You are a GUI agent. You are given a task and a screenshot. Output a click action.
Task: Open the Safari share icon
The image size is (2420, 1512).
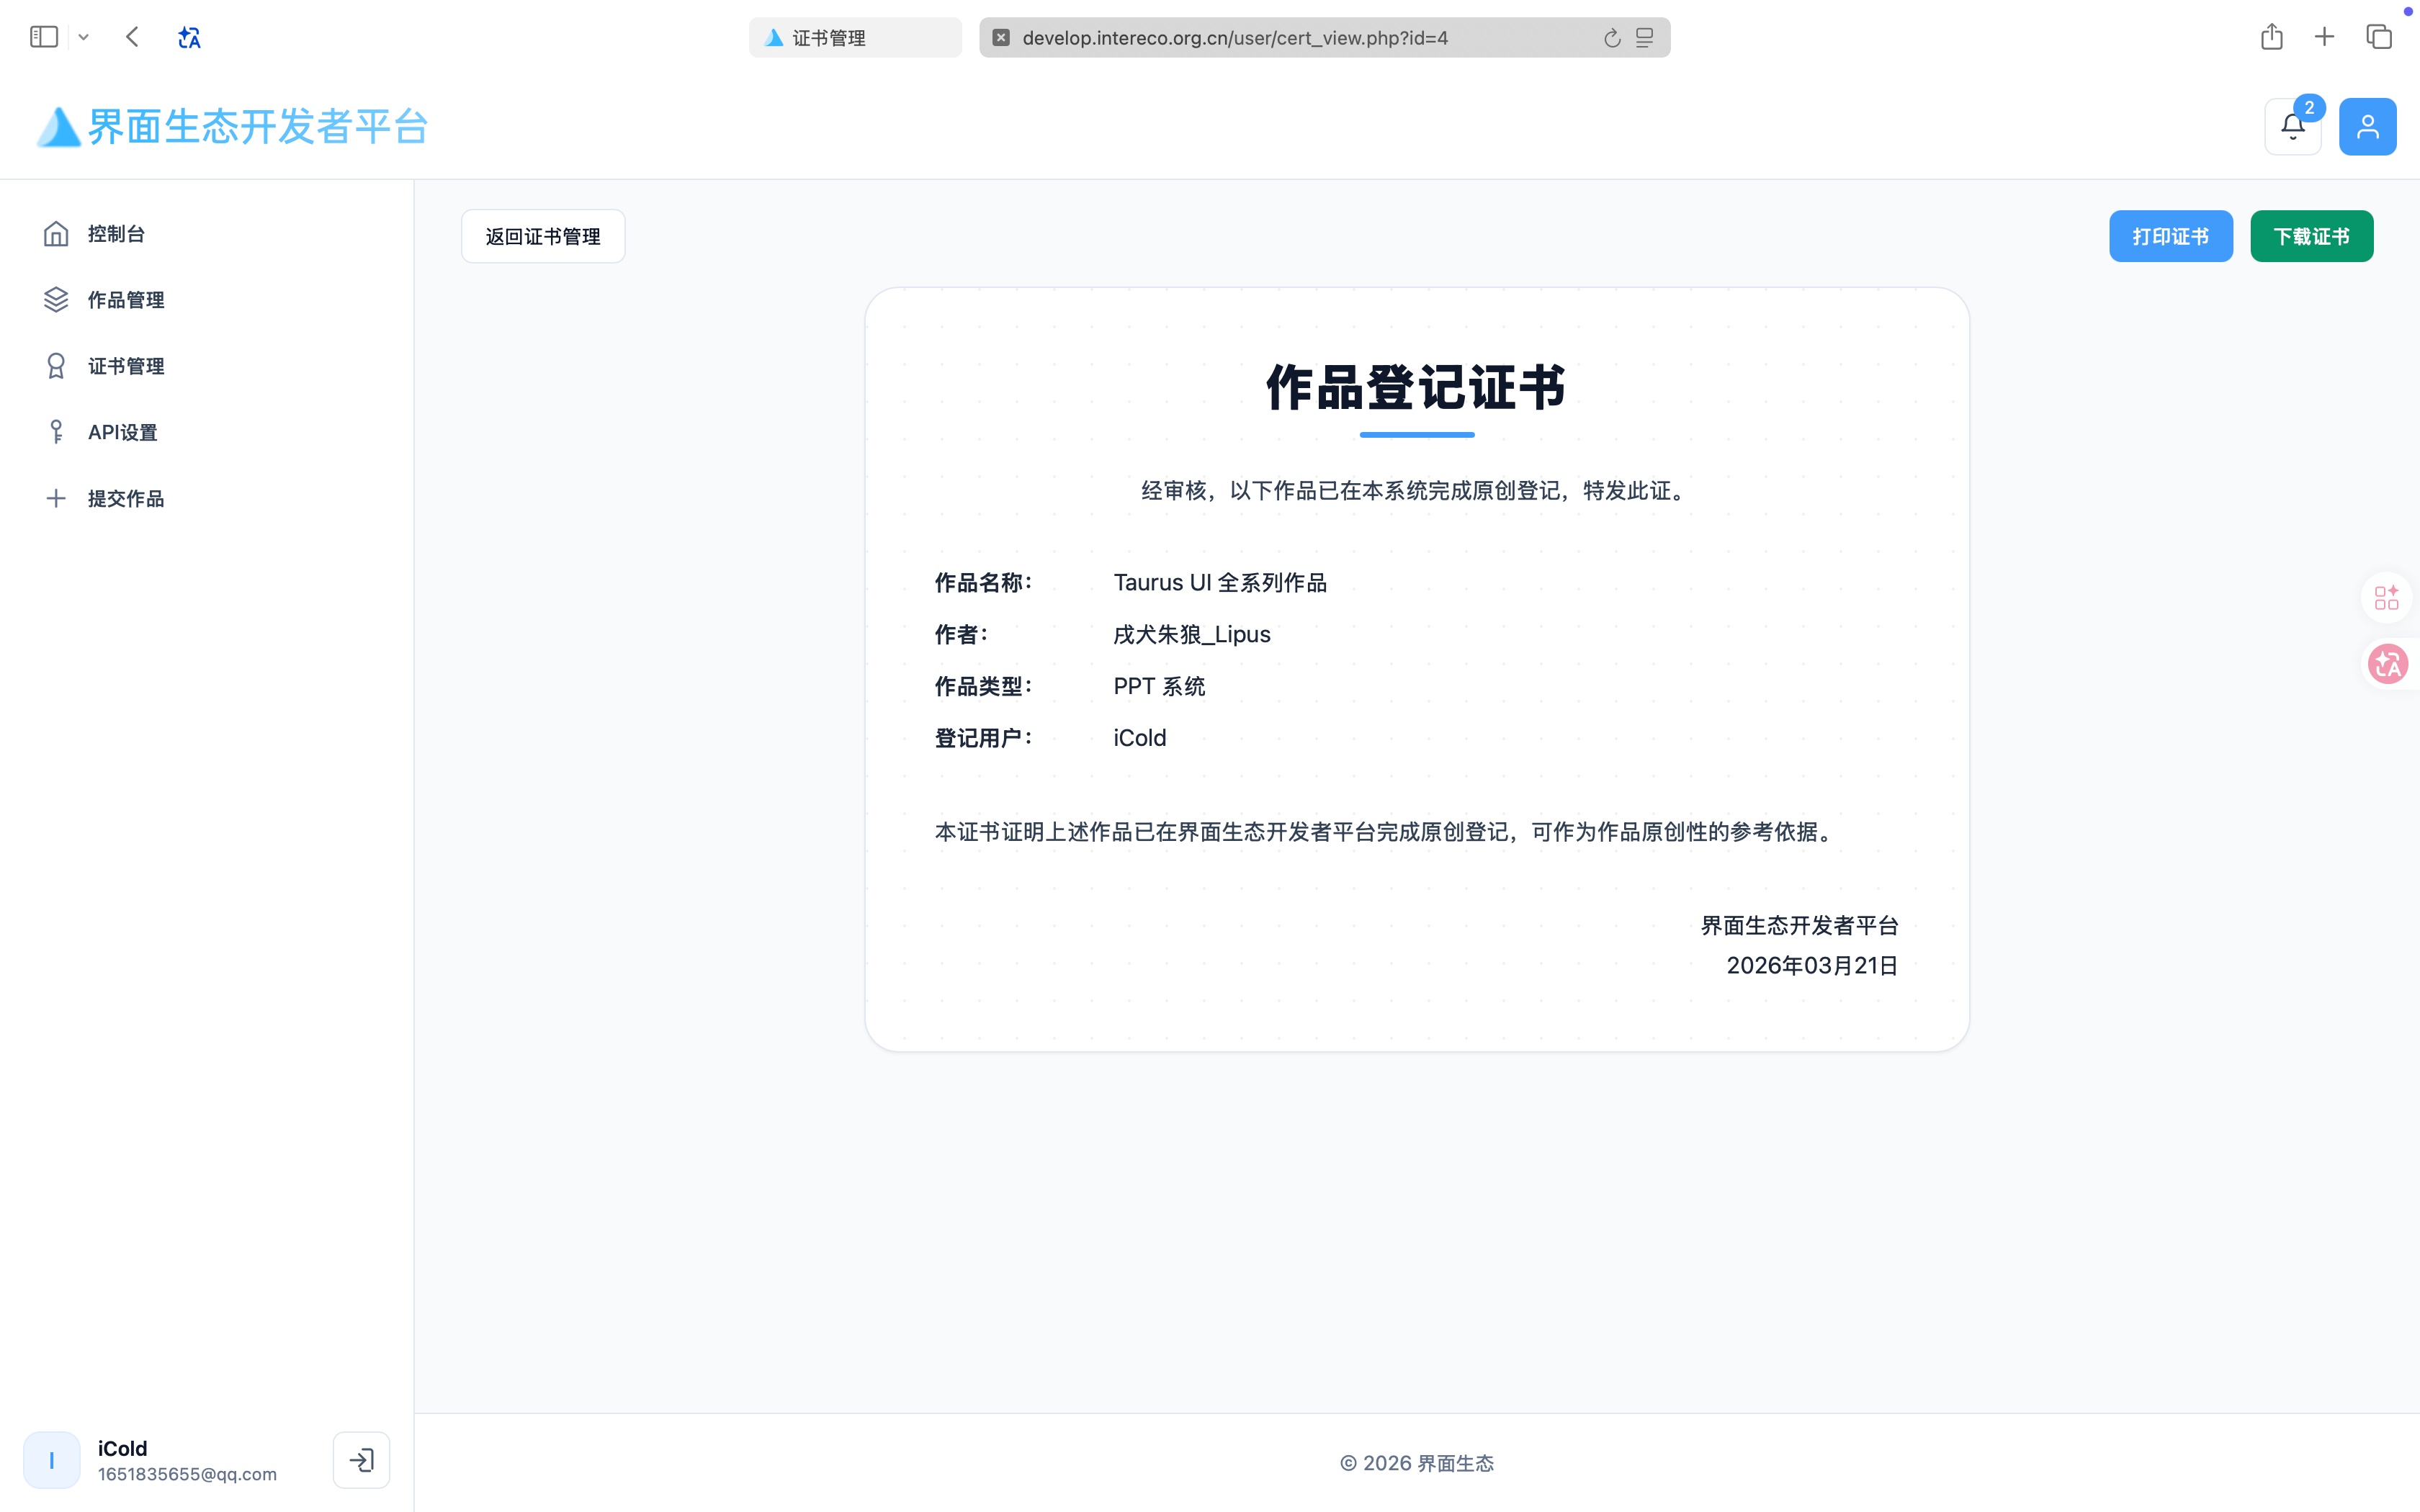point(2272,37)
